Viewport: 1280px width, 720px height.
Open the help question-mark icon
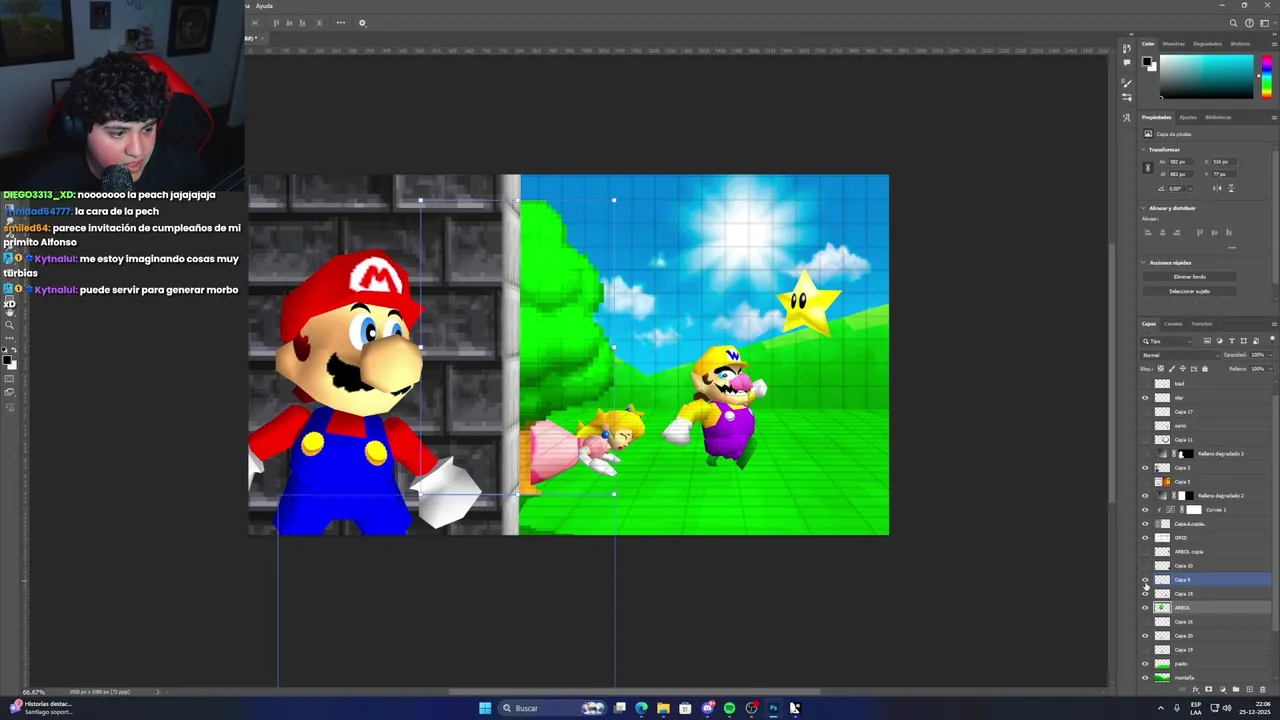click(x=1249, y=23)
